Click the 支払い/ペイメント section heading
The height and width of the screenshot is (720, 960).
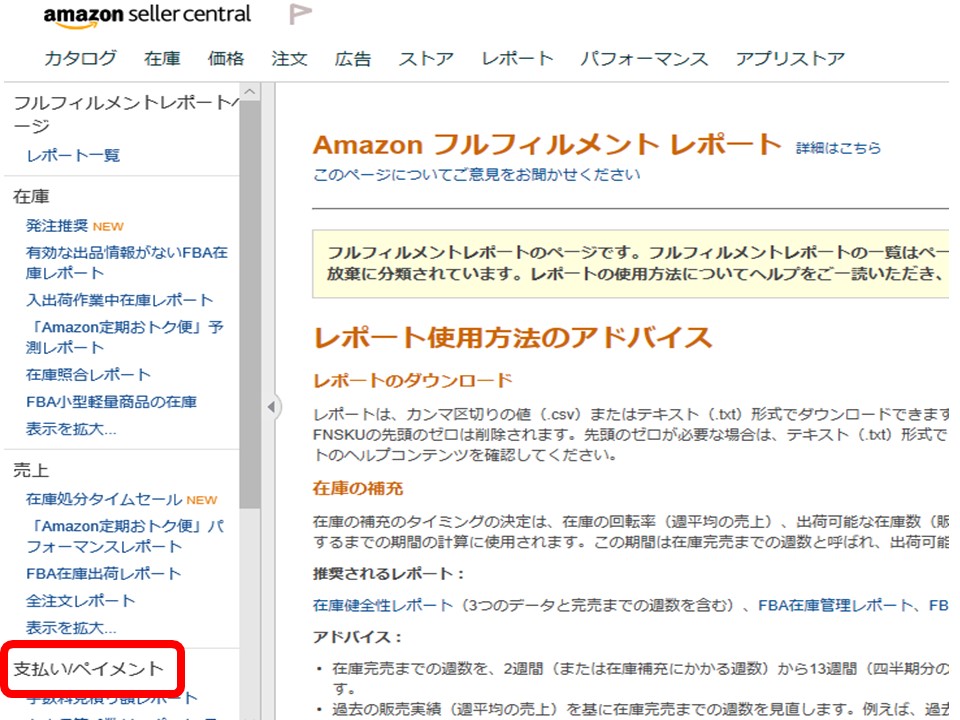pos(89,669)
